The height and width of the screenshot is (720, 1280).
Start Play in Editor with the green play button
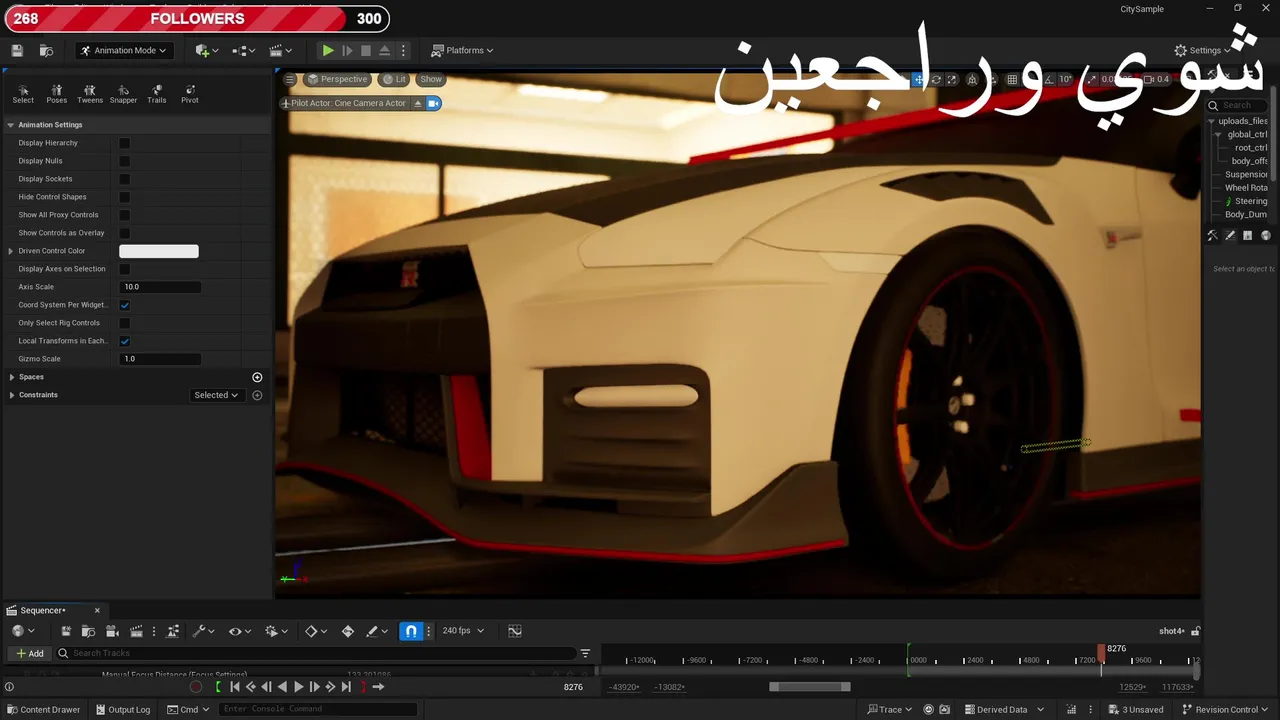[x=328, y=50]
